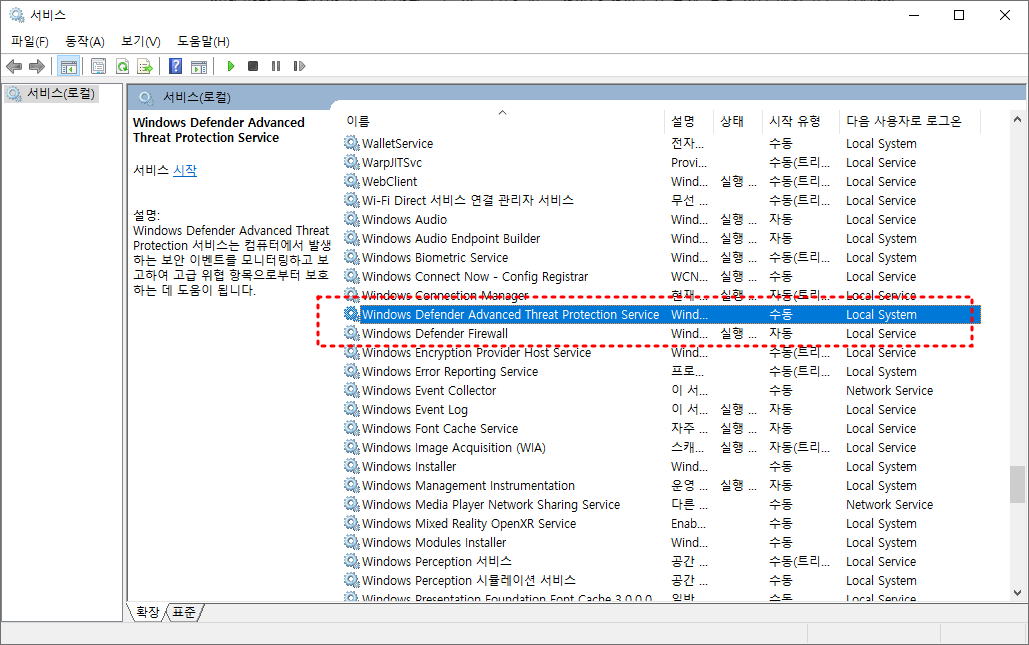This screenshot has height=645, width=1029.
Task: Click the Back arrow toolbar icon
Action: click(14, 66)
